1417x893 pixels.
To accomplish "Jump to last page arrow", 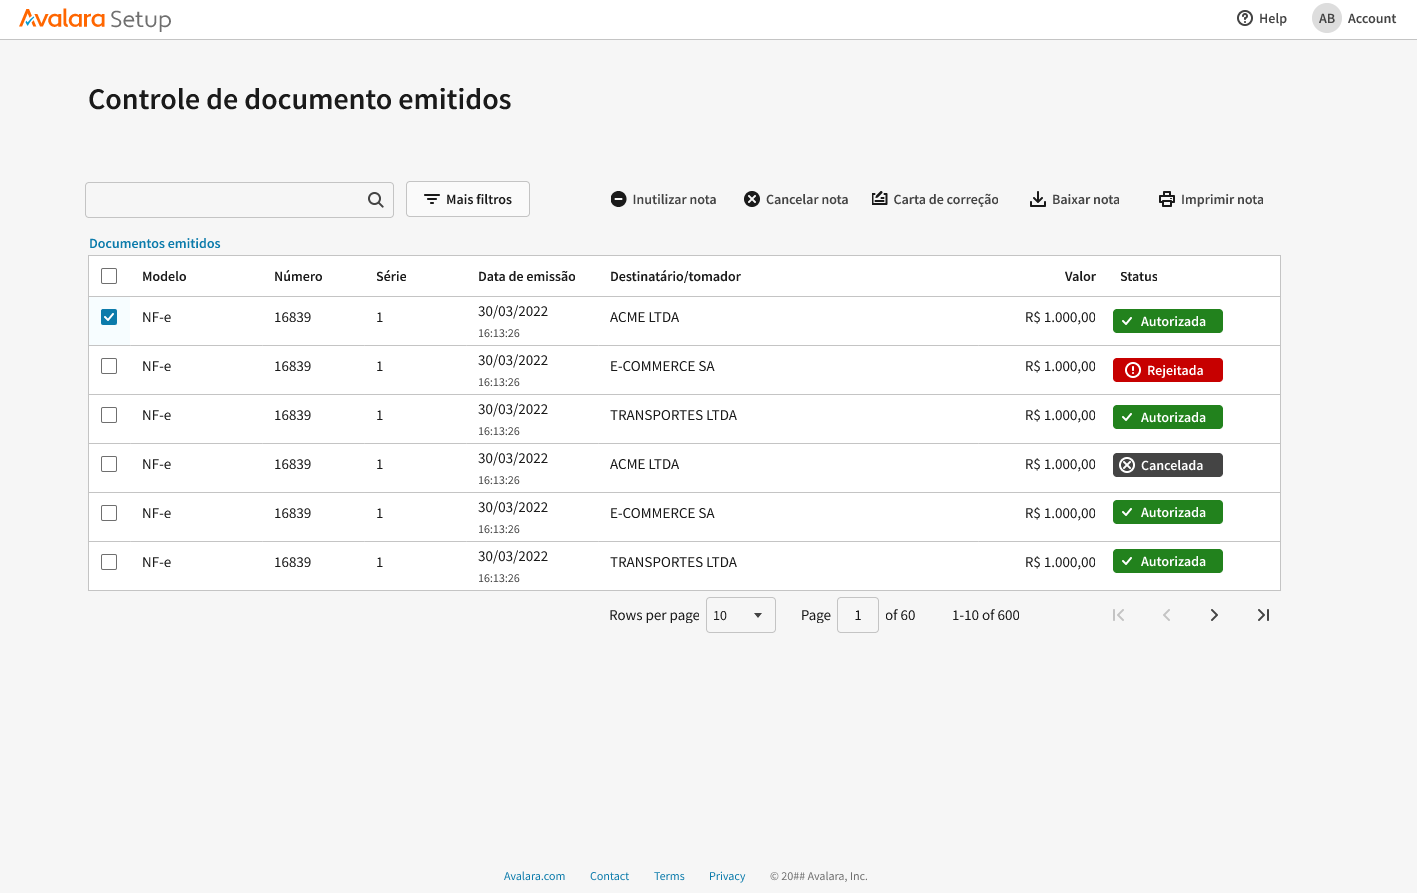I will (1263, 615).
